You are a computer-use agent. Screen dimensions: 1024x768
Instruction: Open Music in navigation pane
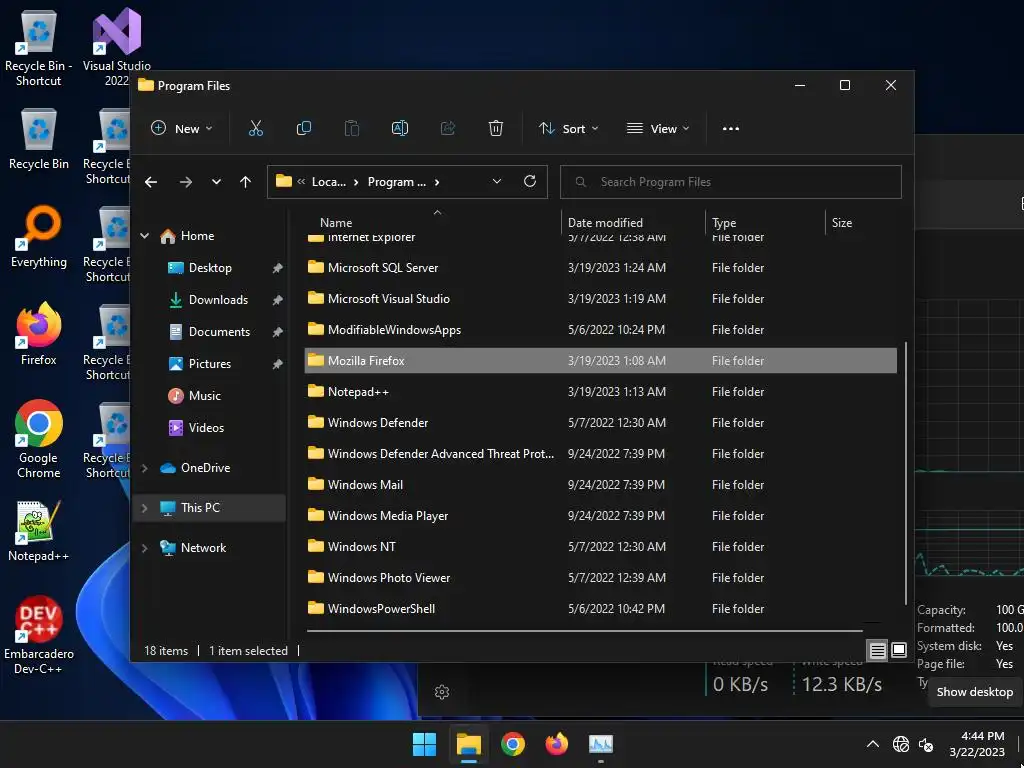click(x=204, y=396)
